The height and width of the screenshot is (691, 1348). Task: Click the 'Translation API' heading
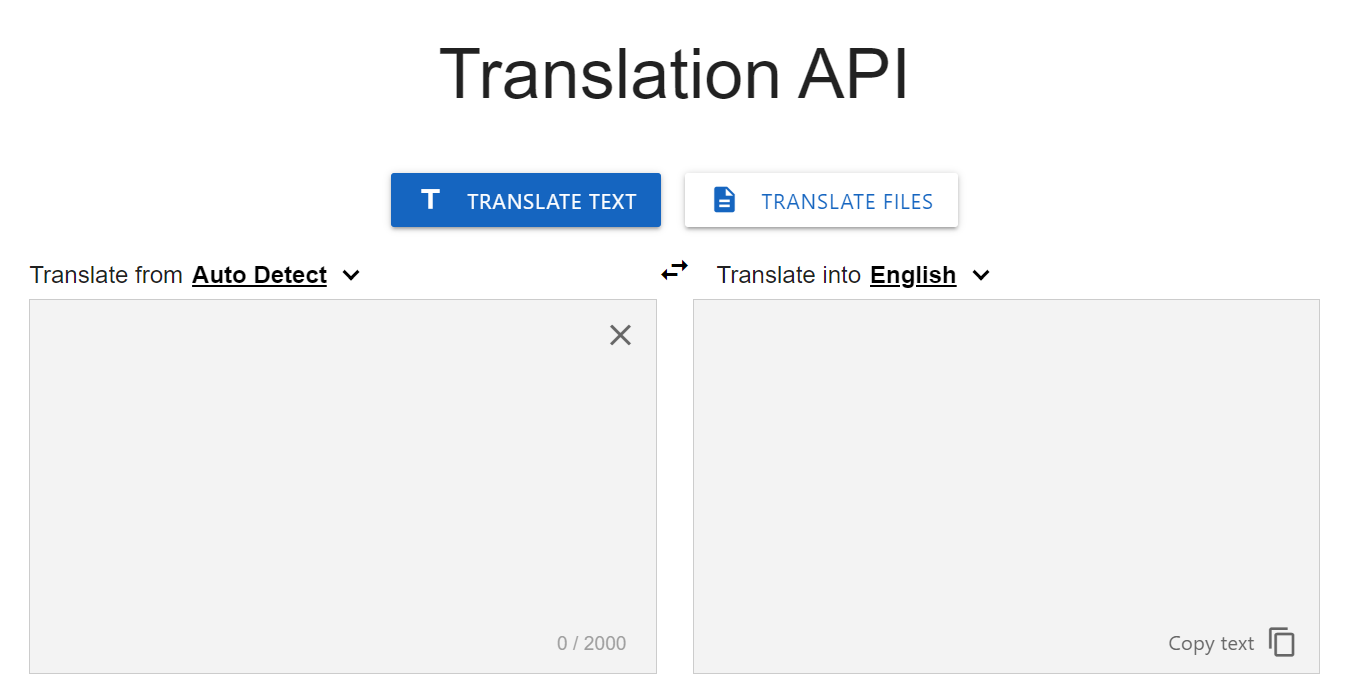674,75
